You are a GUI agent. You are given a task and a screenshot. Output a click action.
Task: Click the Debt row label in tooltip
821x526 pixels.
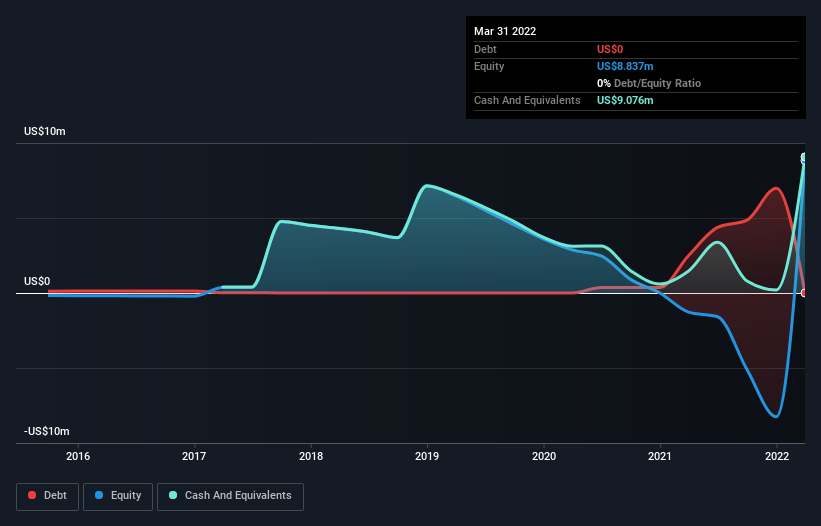(485, 49)
